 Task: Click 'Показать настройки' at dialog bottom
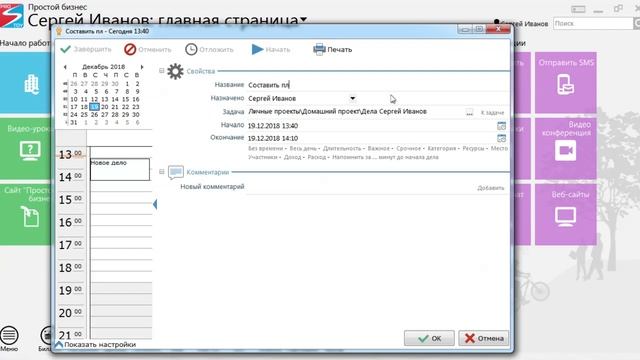click(x=96, y=344)
